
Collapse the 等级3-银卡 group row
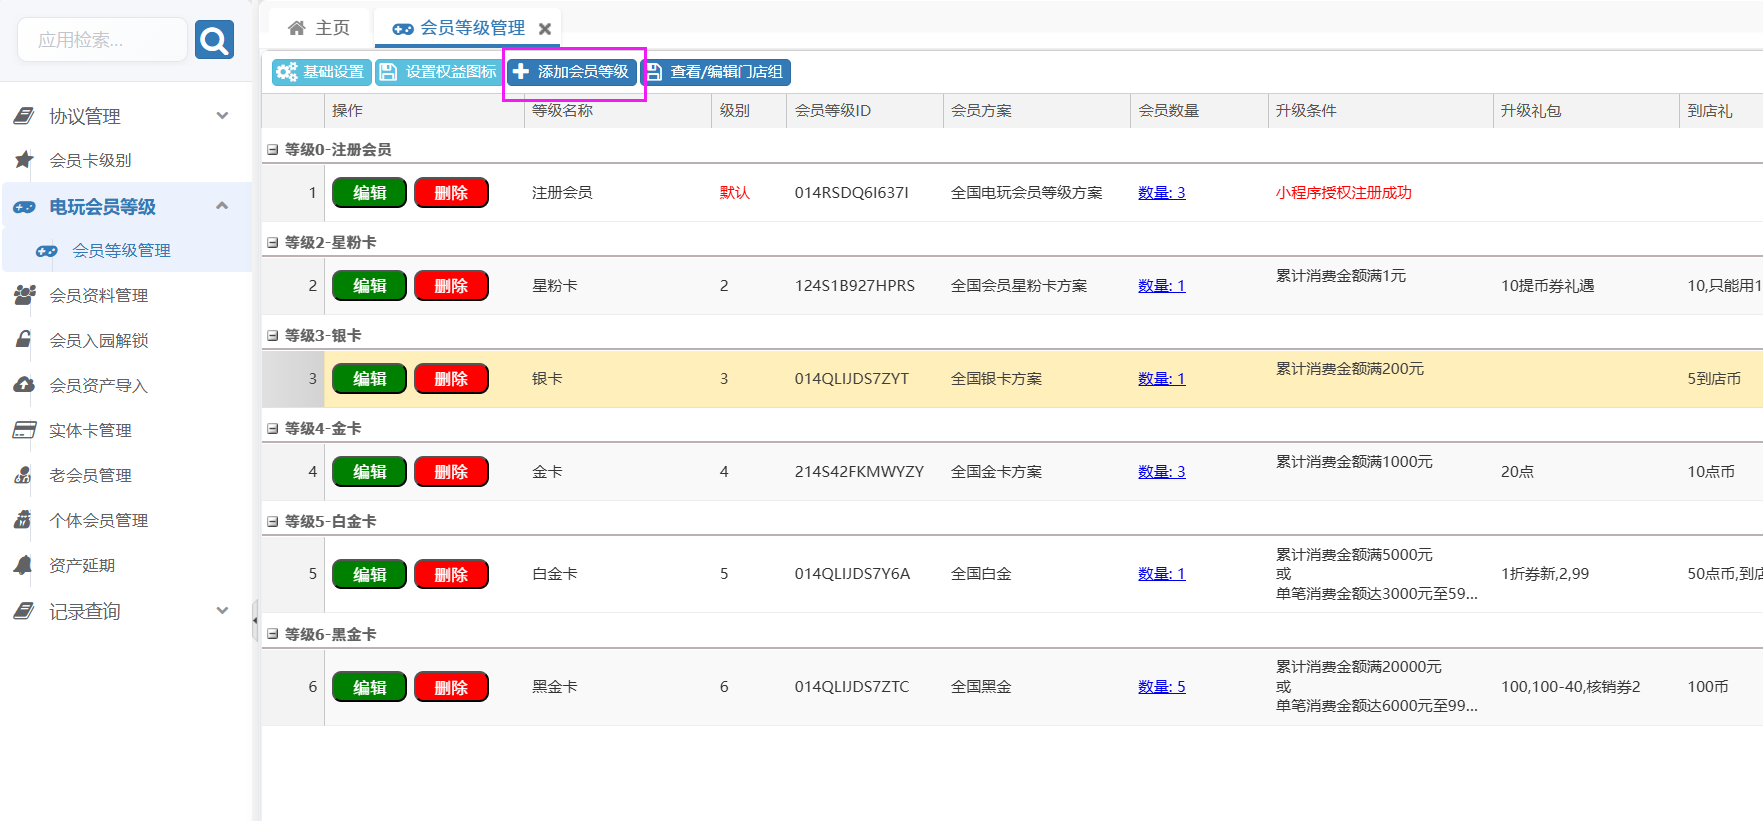tap(272, 336)
